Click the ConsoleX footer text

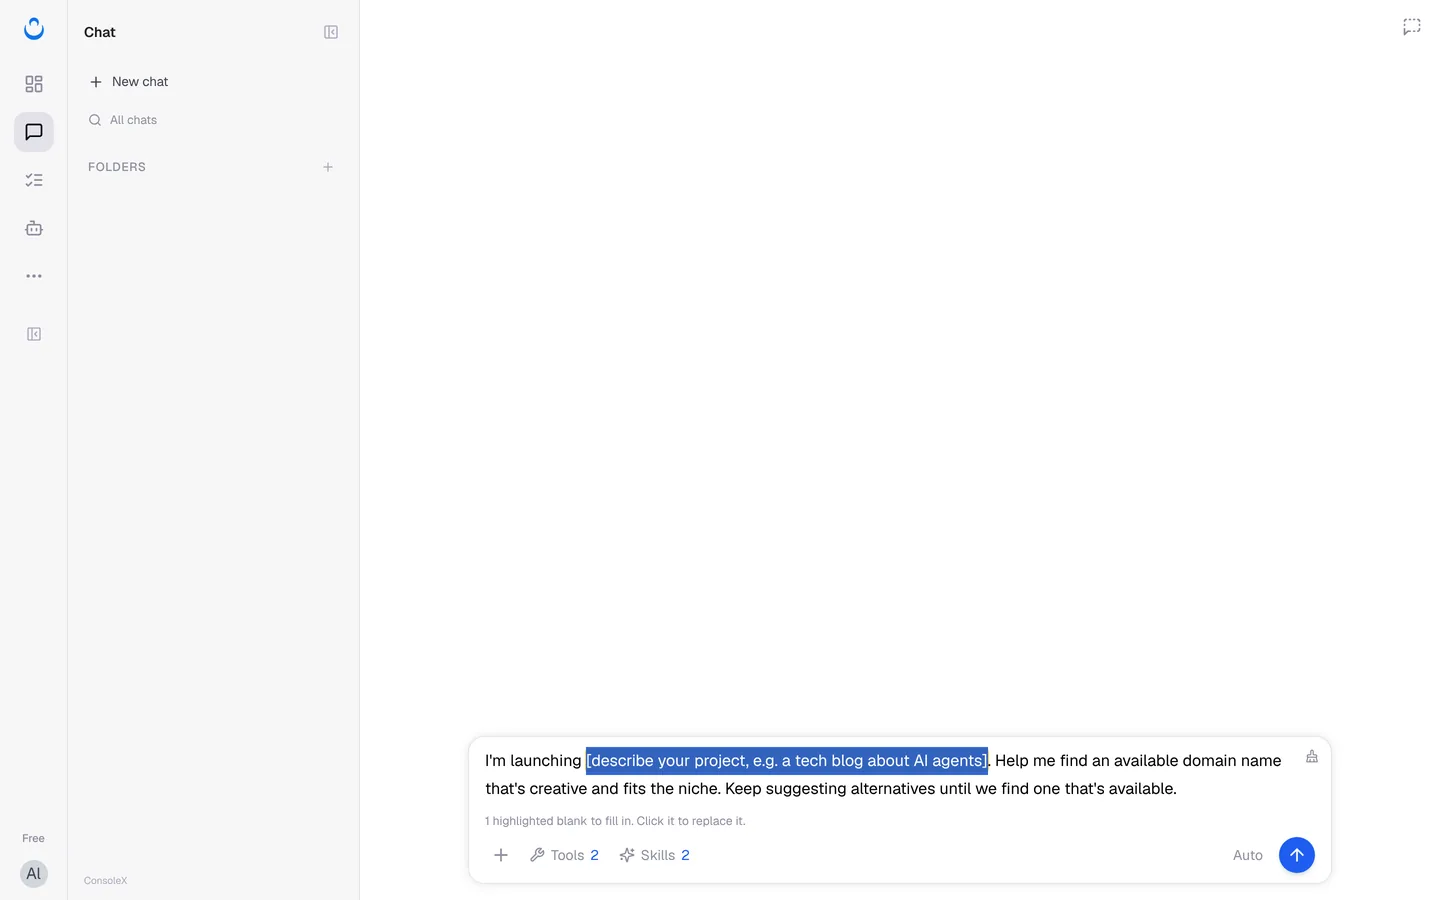point(106,881)
